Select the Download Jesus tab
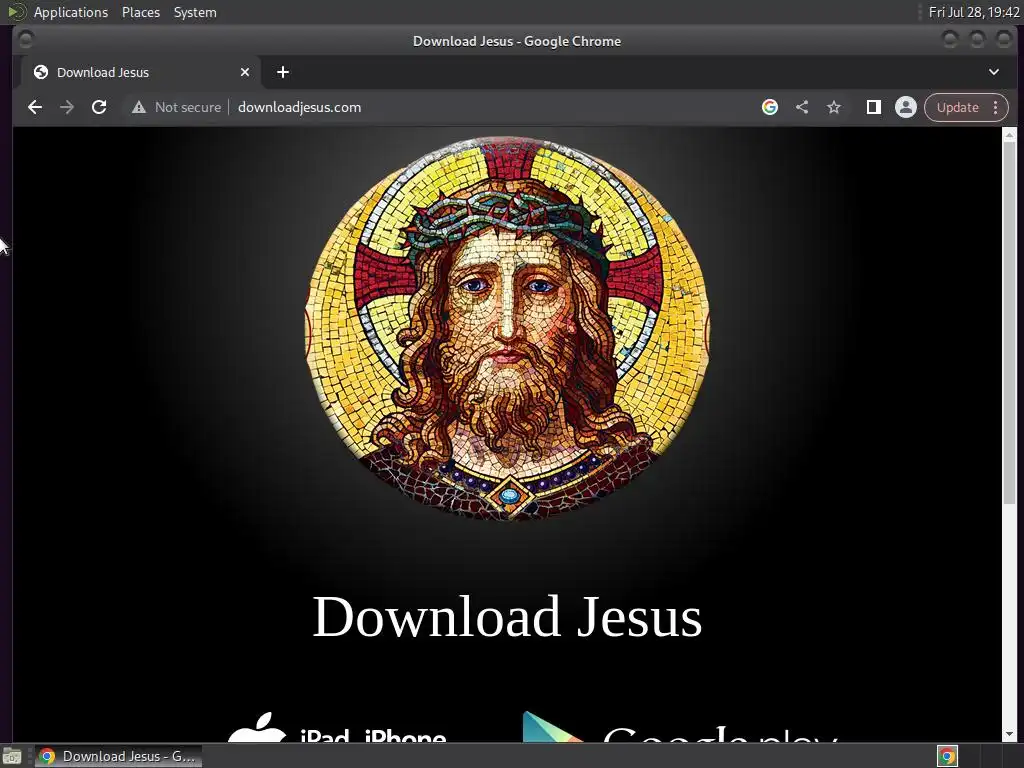 140,72
